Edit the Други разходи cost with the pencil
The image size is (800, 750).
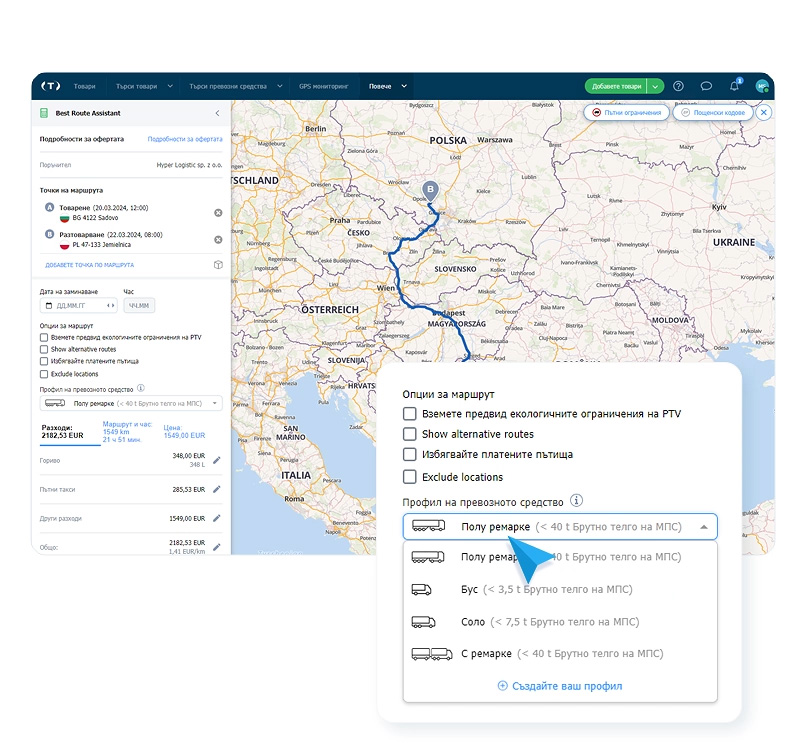tap(217, 518)
